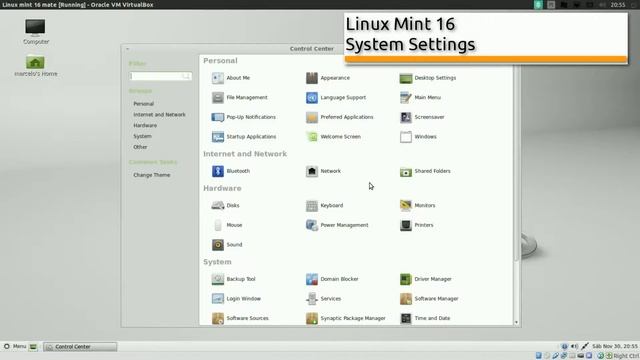Open the Startup Applications icon

(x=218, y=137)
